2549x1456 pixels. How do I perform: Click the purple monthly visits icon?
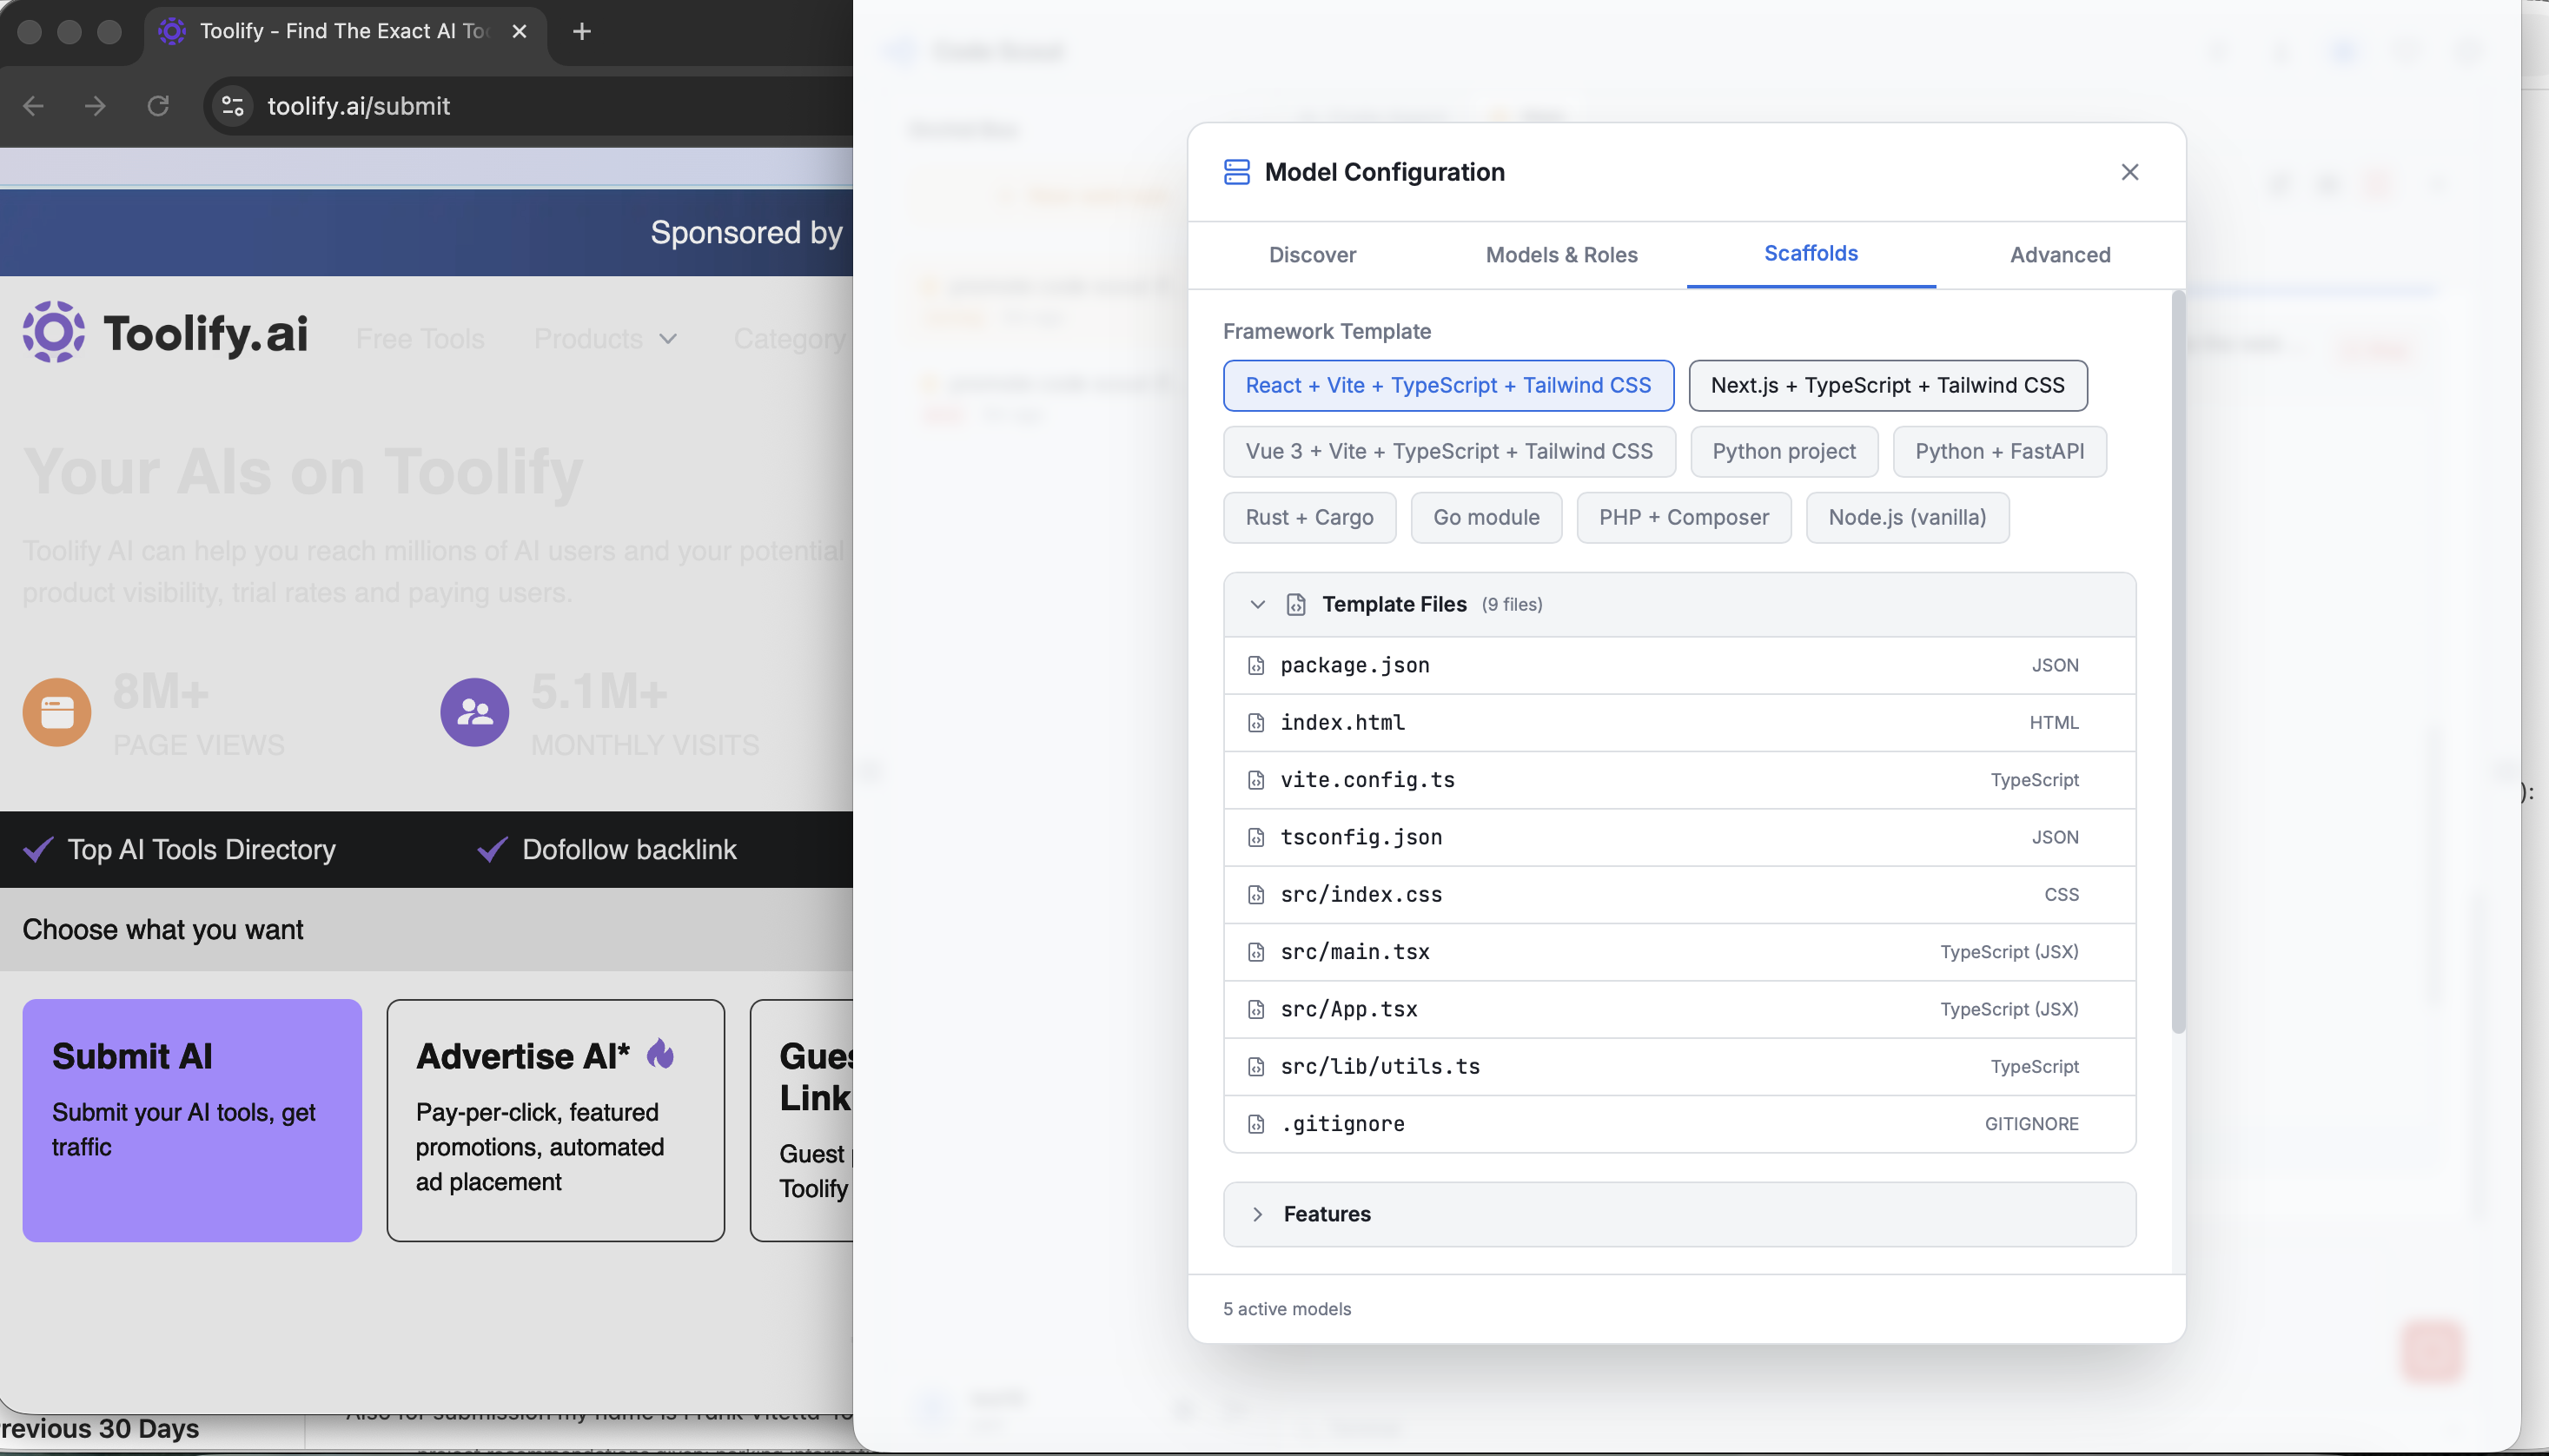pyautogui.click(x=474, y=712)
